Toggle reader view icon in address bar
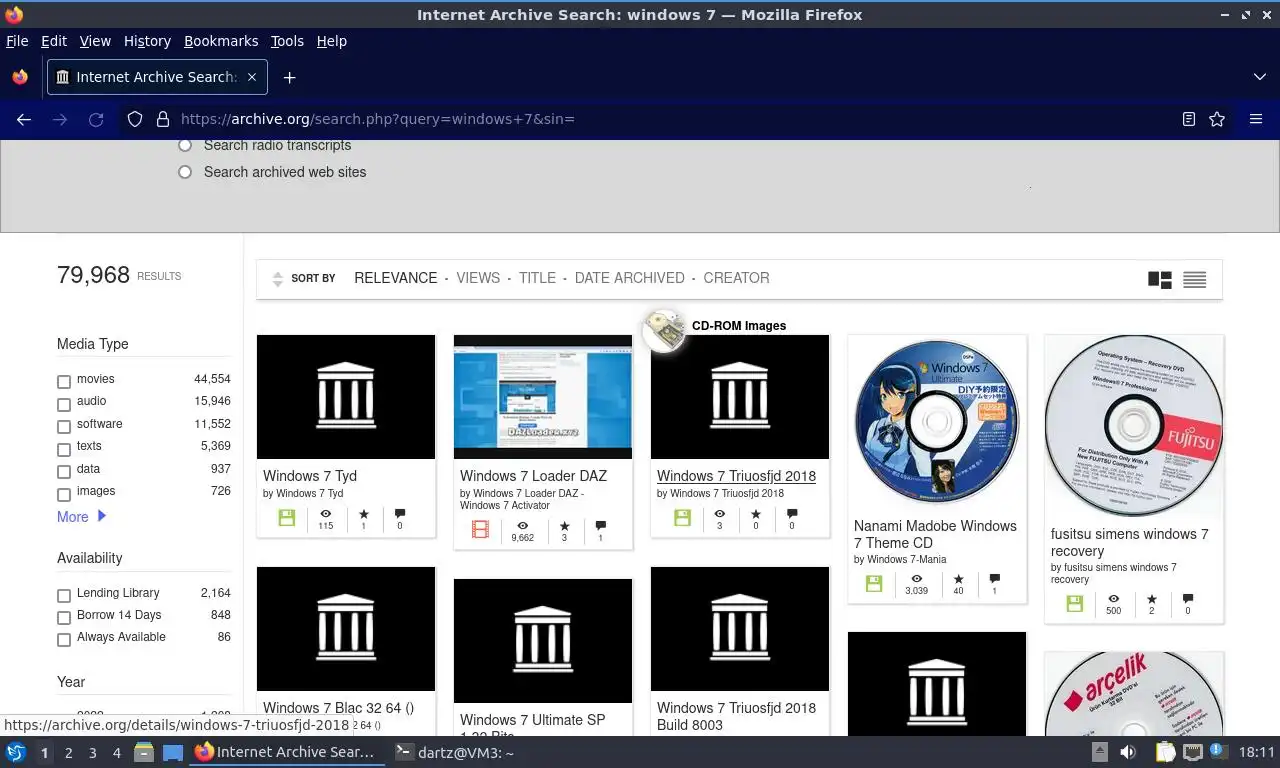The image size is (1280, 768). click(1189, 119)
